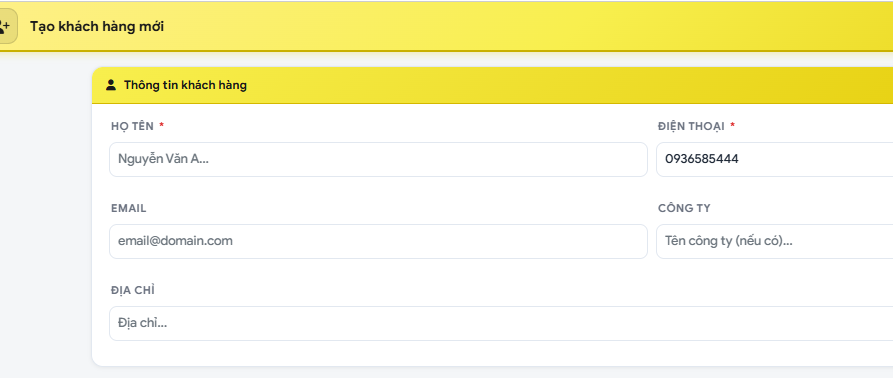The width and height of the screenshot is (893, 378).
Task: Click the ĐIỆN THOẠI field label
Action: [x=691, y=126]
